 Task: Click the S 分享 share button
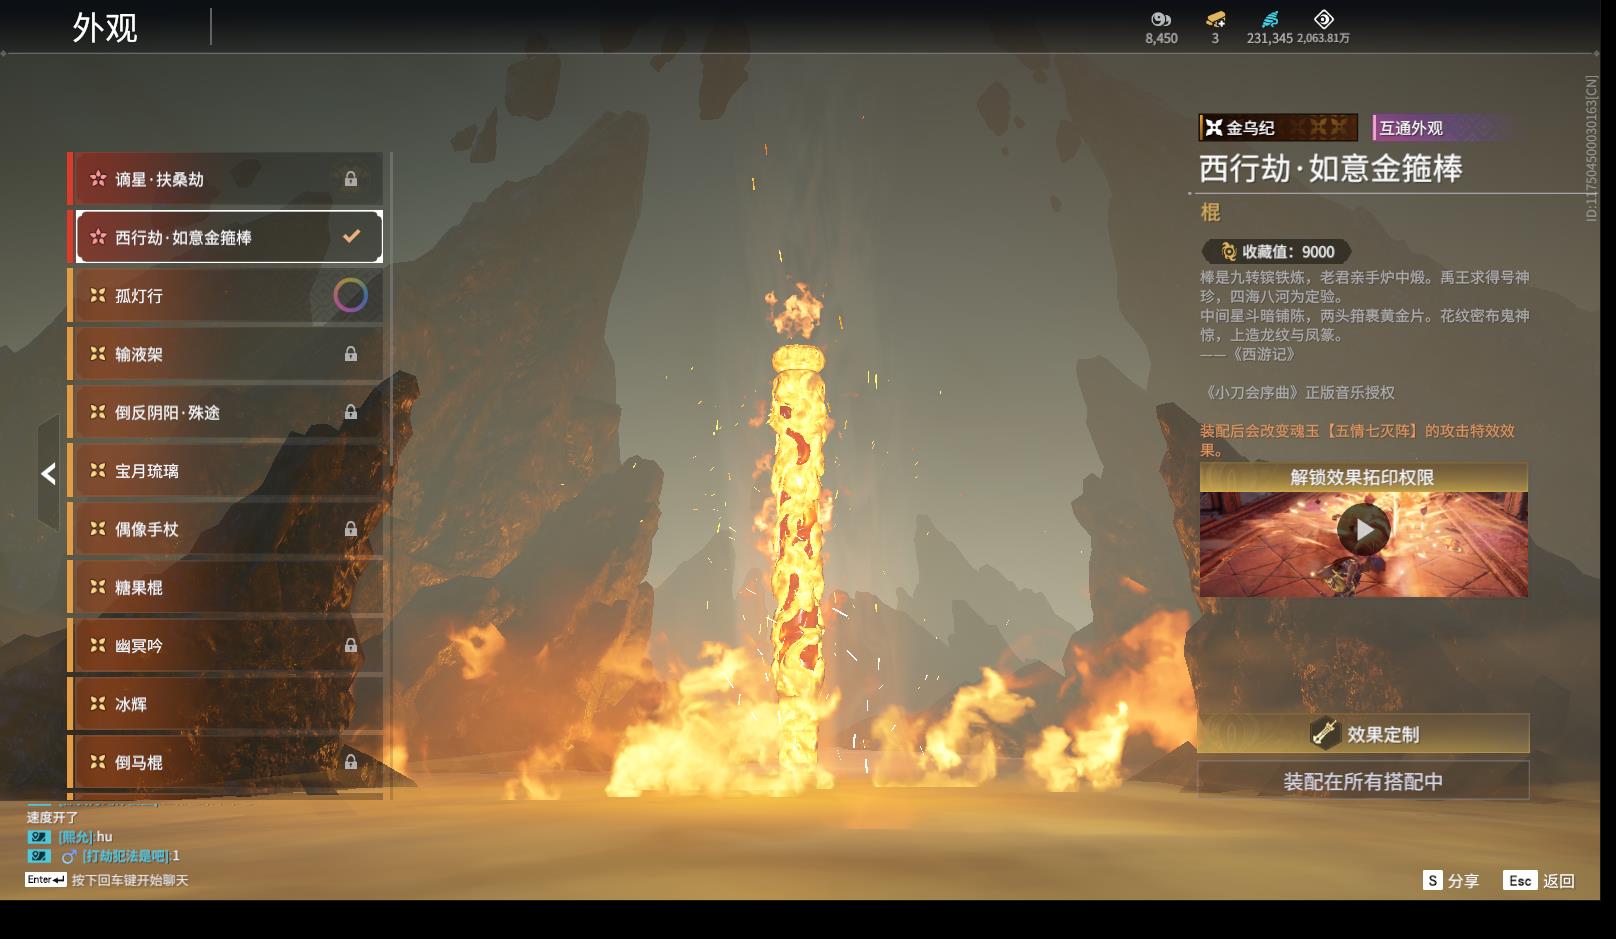pyautogui.click(x=1451, y=881)
